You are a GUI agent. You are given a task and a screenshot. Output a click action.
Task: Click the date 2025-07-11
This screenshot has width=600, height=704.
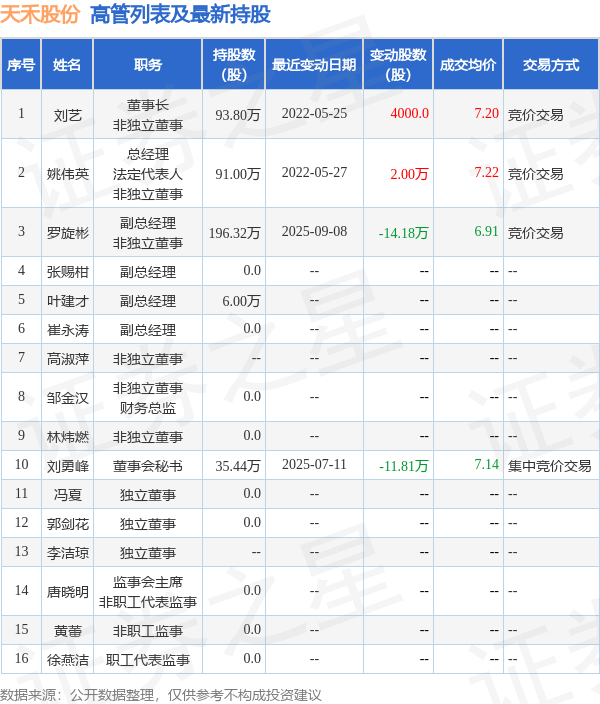click(314, 465)
